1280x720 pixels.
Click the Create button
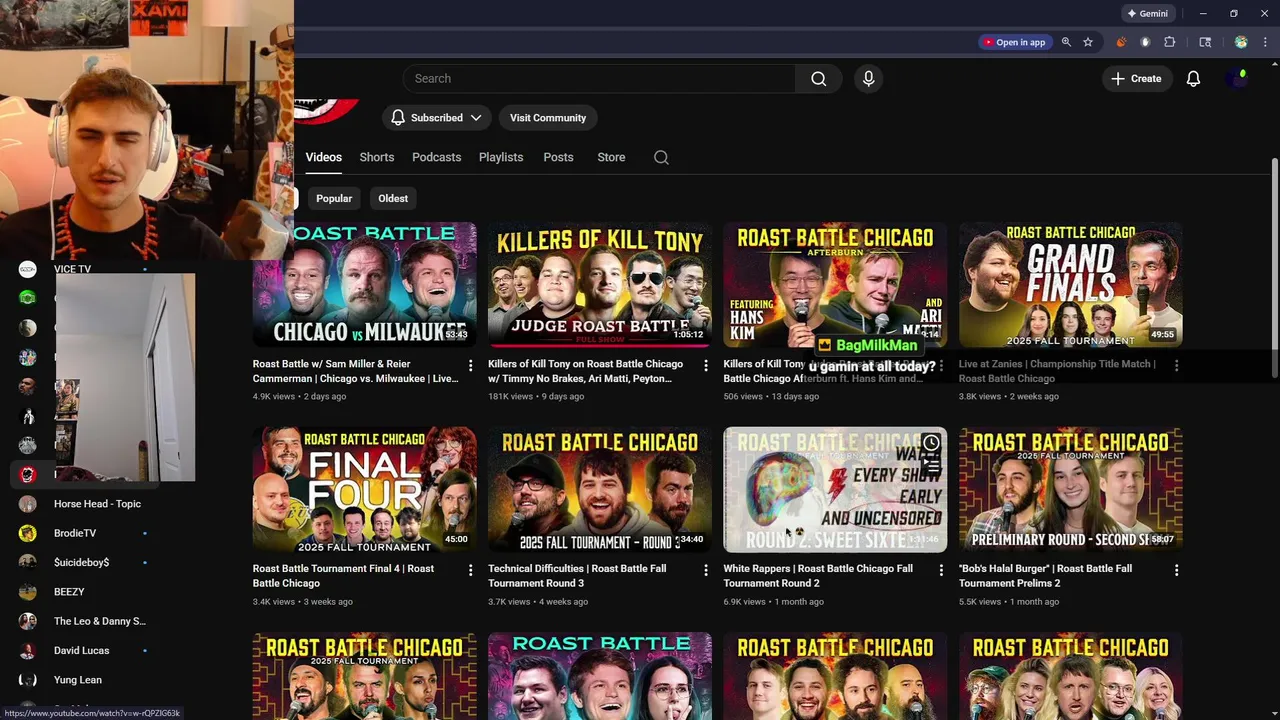pos(1136,79)
